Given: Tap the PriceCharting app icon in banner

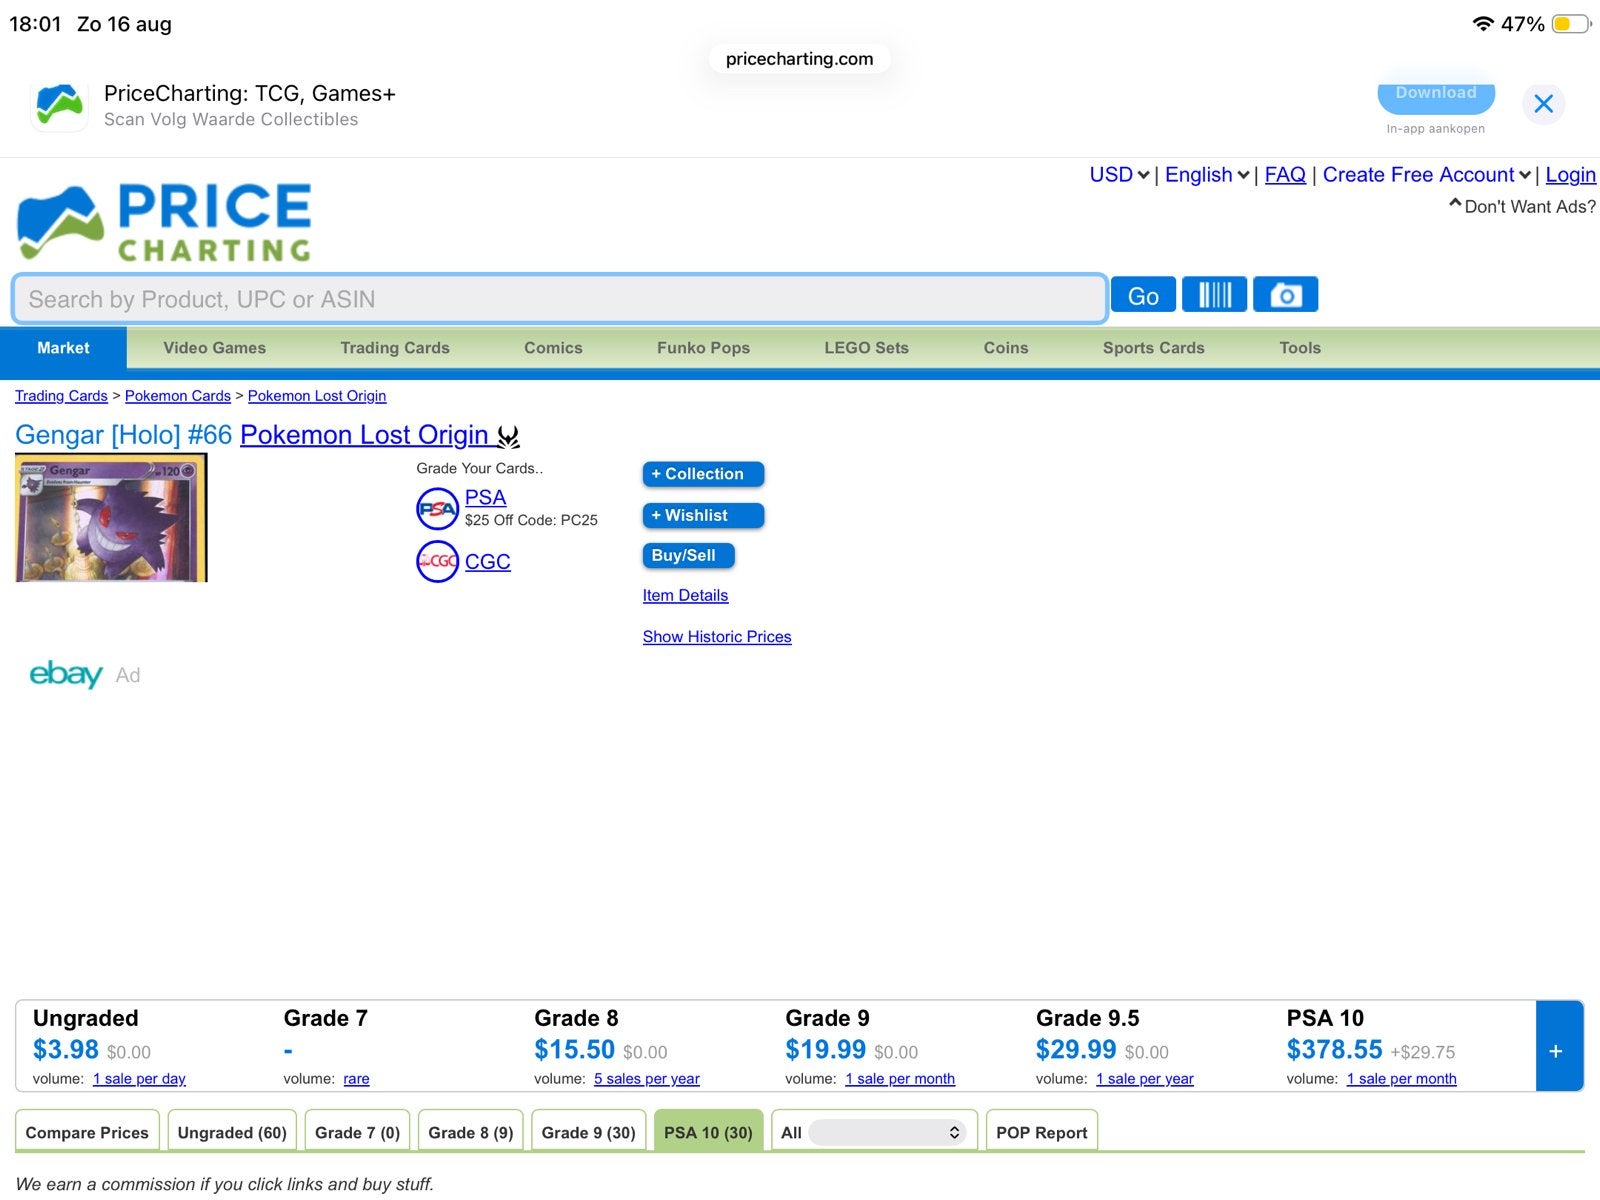Looking at the screenshot, I should tap(60, 105).
